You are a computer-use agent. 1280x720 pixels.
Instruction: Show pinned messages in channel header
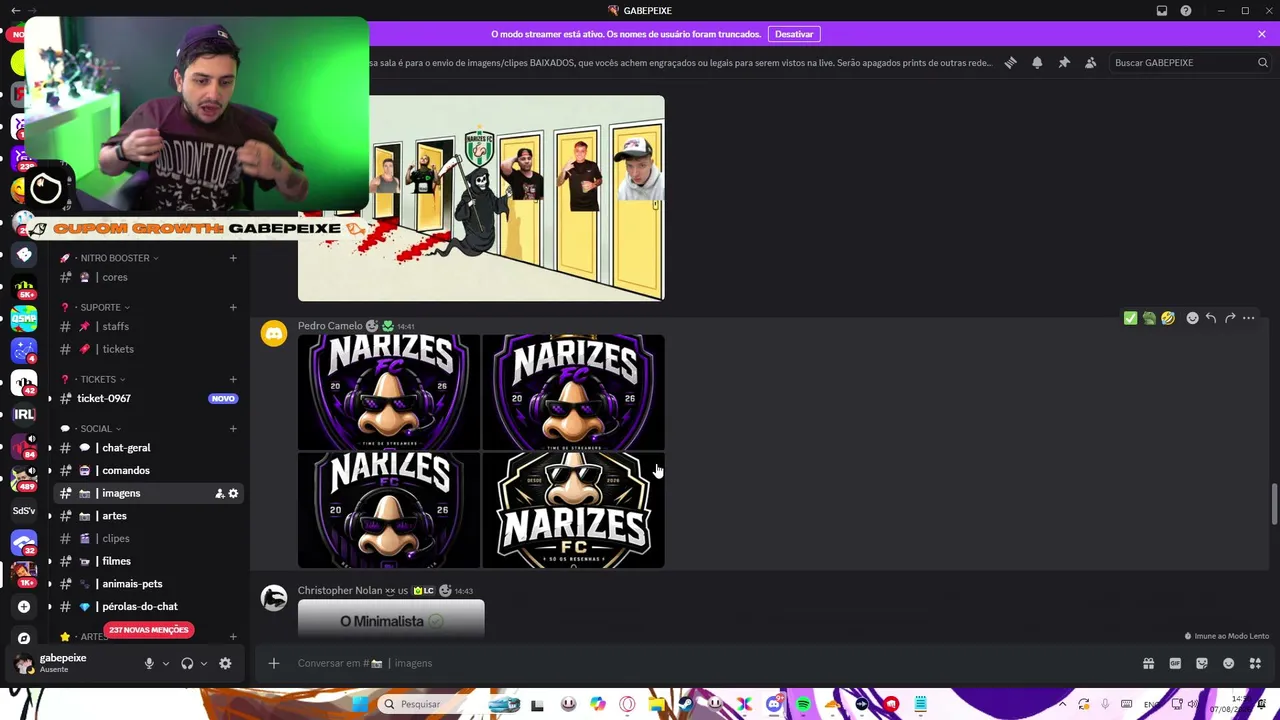(x=1064, y=62)
